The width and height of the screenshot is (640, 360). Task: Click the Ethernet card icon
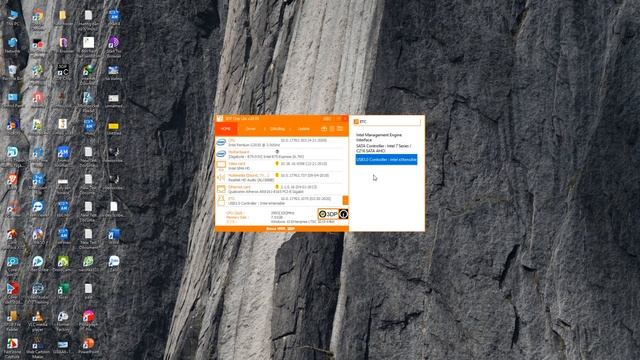point(221,189)
